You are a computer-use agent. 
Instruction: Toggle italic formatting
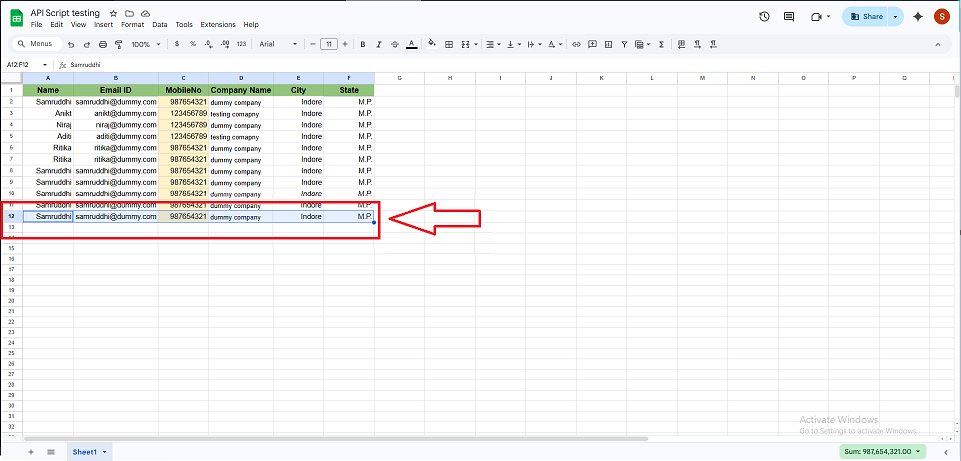click(379, 44)
